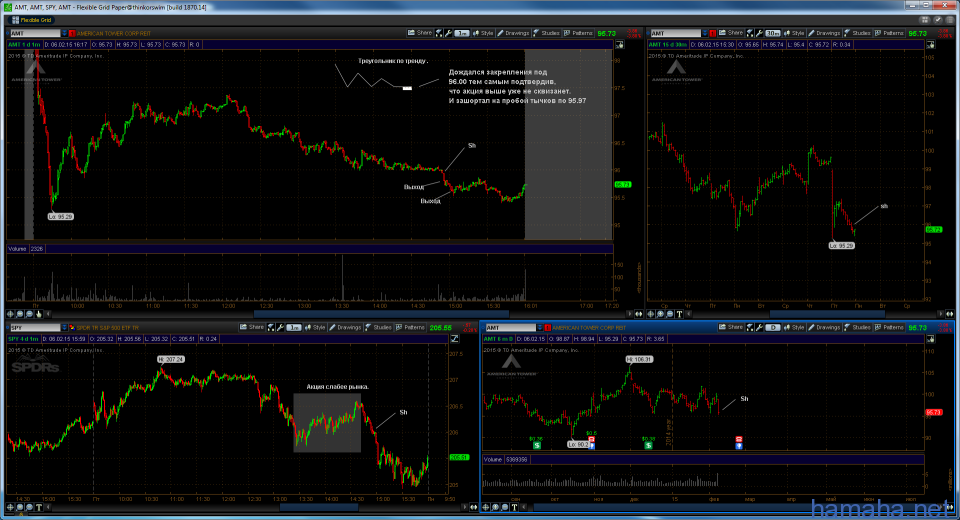Open Drawings menu on AMT 30m chart

pyautogui.click(x=824, y=33)
